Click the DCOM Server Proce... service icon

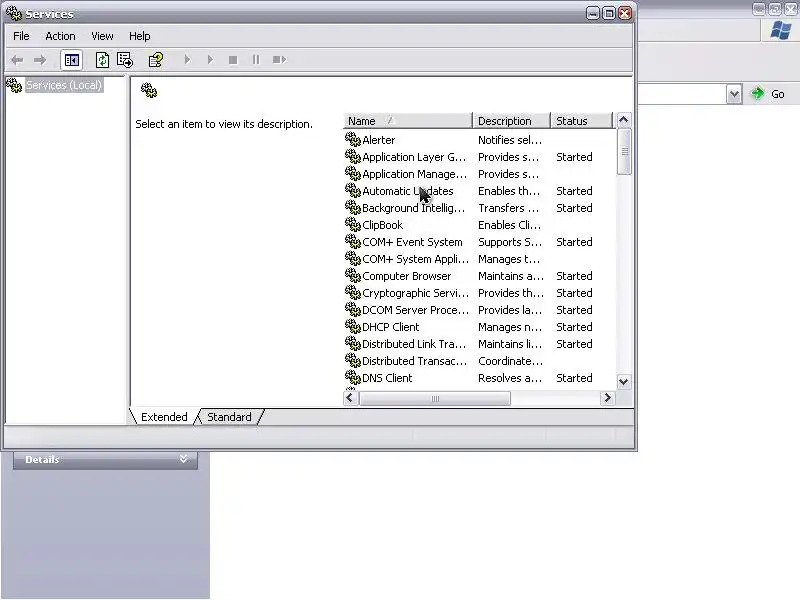click(353, 309)
